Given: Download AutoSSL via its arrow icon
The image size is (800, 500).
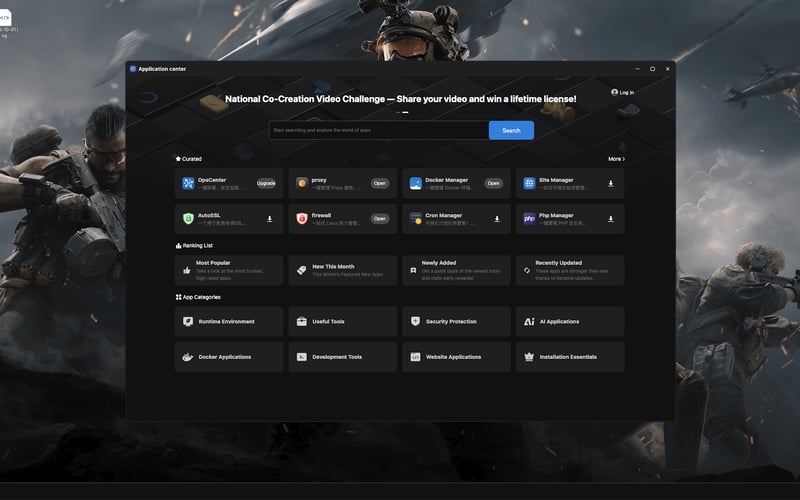Looking at the screenshot, I should (270, 219).
